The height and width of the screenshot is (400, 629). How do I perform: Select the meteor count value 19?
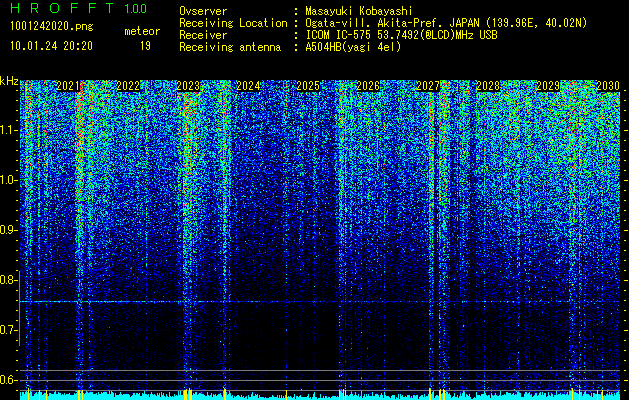pos(145,46)
